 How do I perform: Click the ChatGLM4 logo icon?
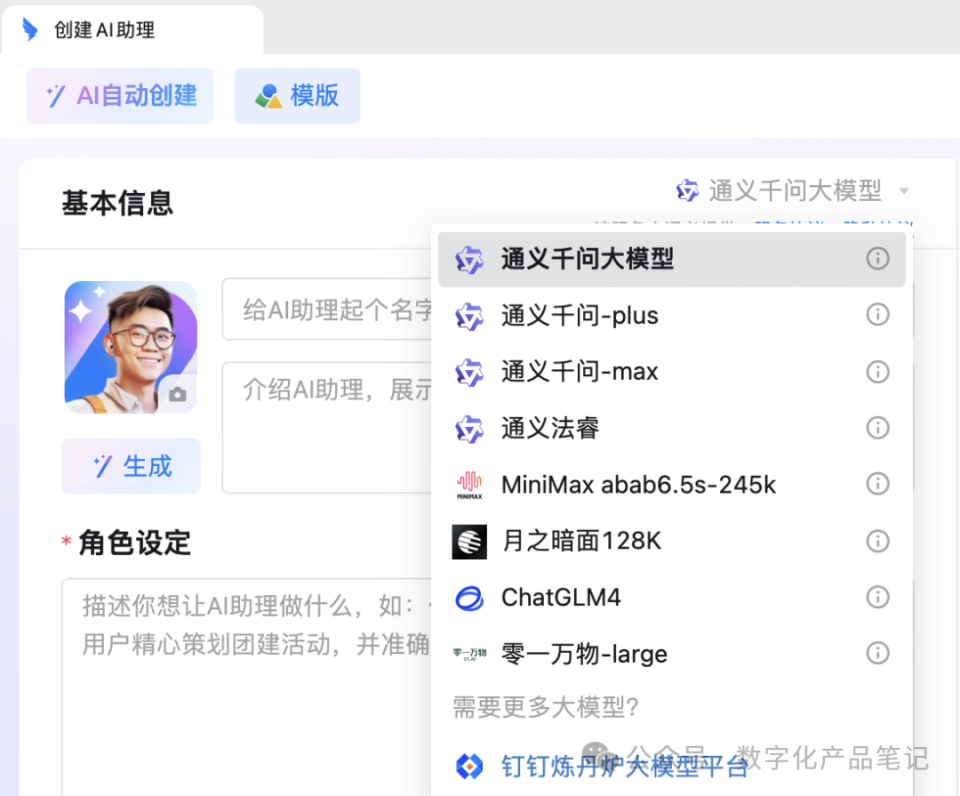[470, 598]
